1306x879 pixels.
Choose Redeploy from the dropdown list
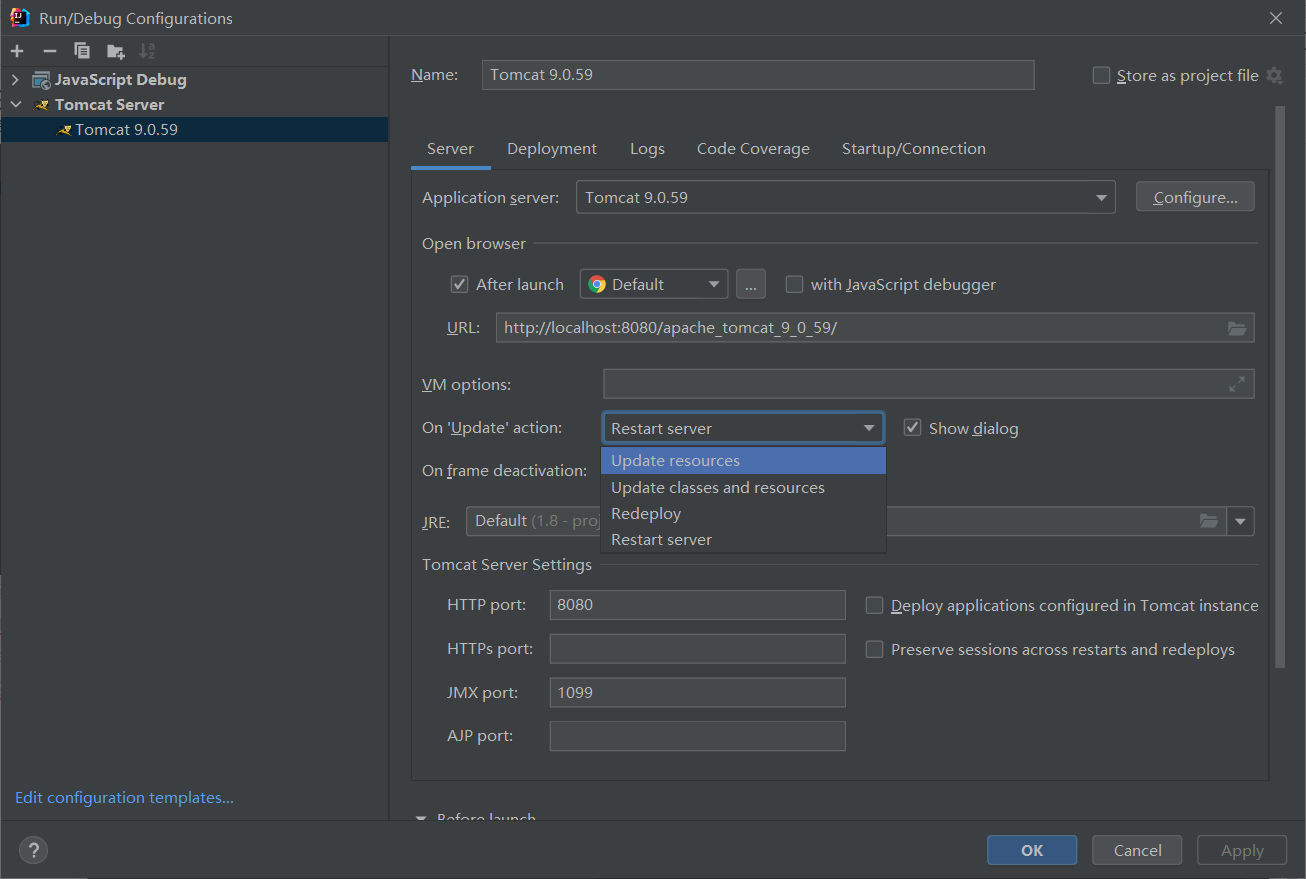743,514
